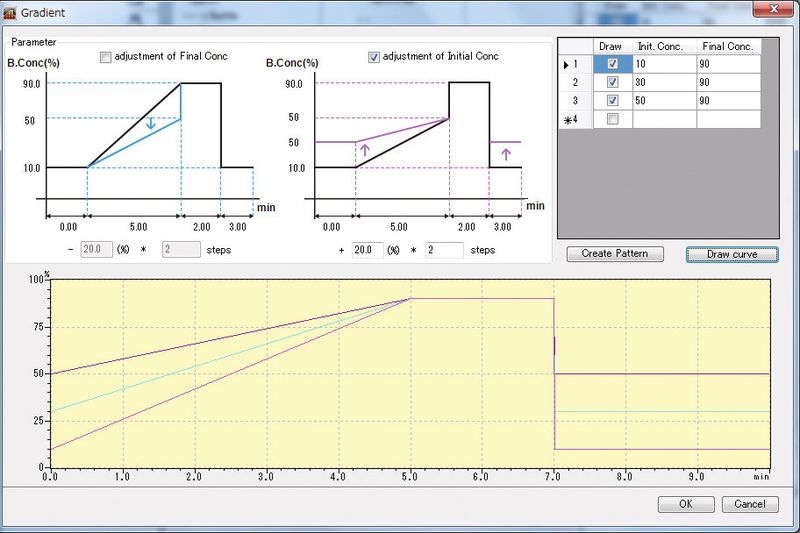Click the blue down arrow in left diagram
This screenshot has width=800, height=533.
(151, 123)
